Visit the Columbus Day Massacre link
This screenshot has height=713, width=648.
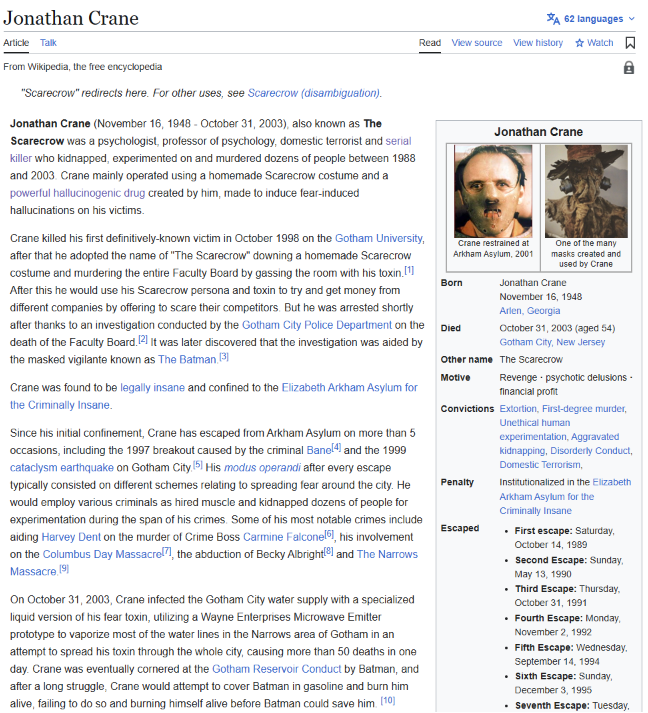click(x=102, y=554)
